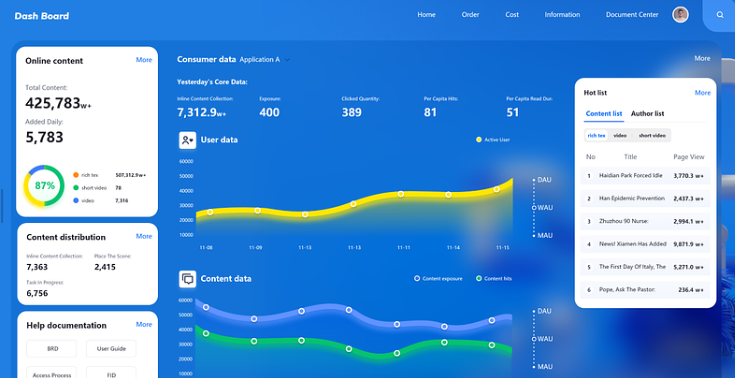Viewport: 735px width, 378px height.
Task: Click More in Hot list card
Action: point(702,92)
